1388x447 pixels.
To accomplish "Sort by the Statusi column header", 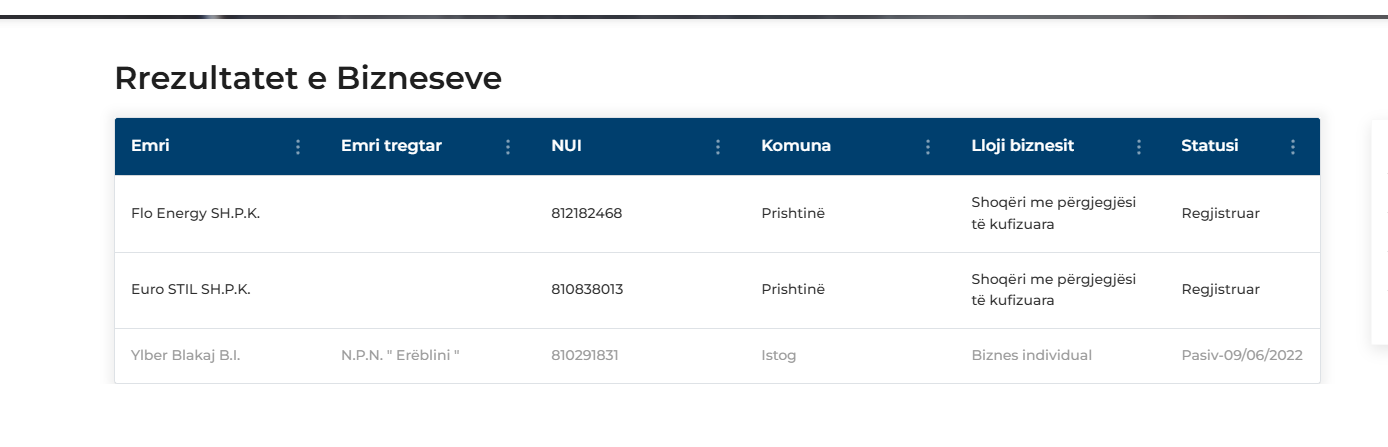I will click(1210, 146).
